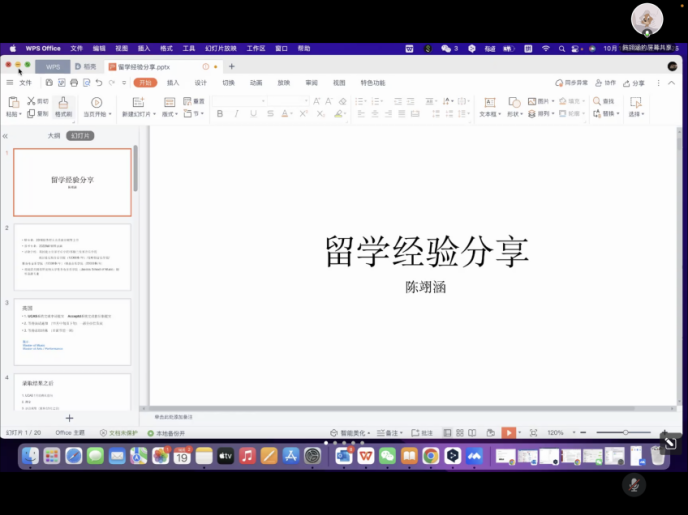Open the 插入 ribbon tab

click(173, 83)
